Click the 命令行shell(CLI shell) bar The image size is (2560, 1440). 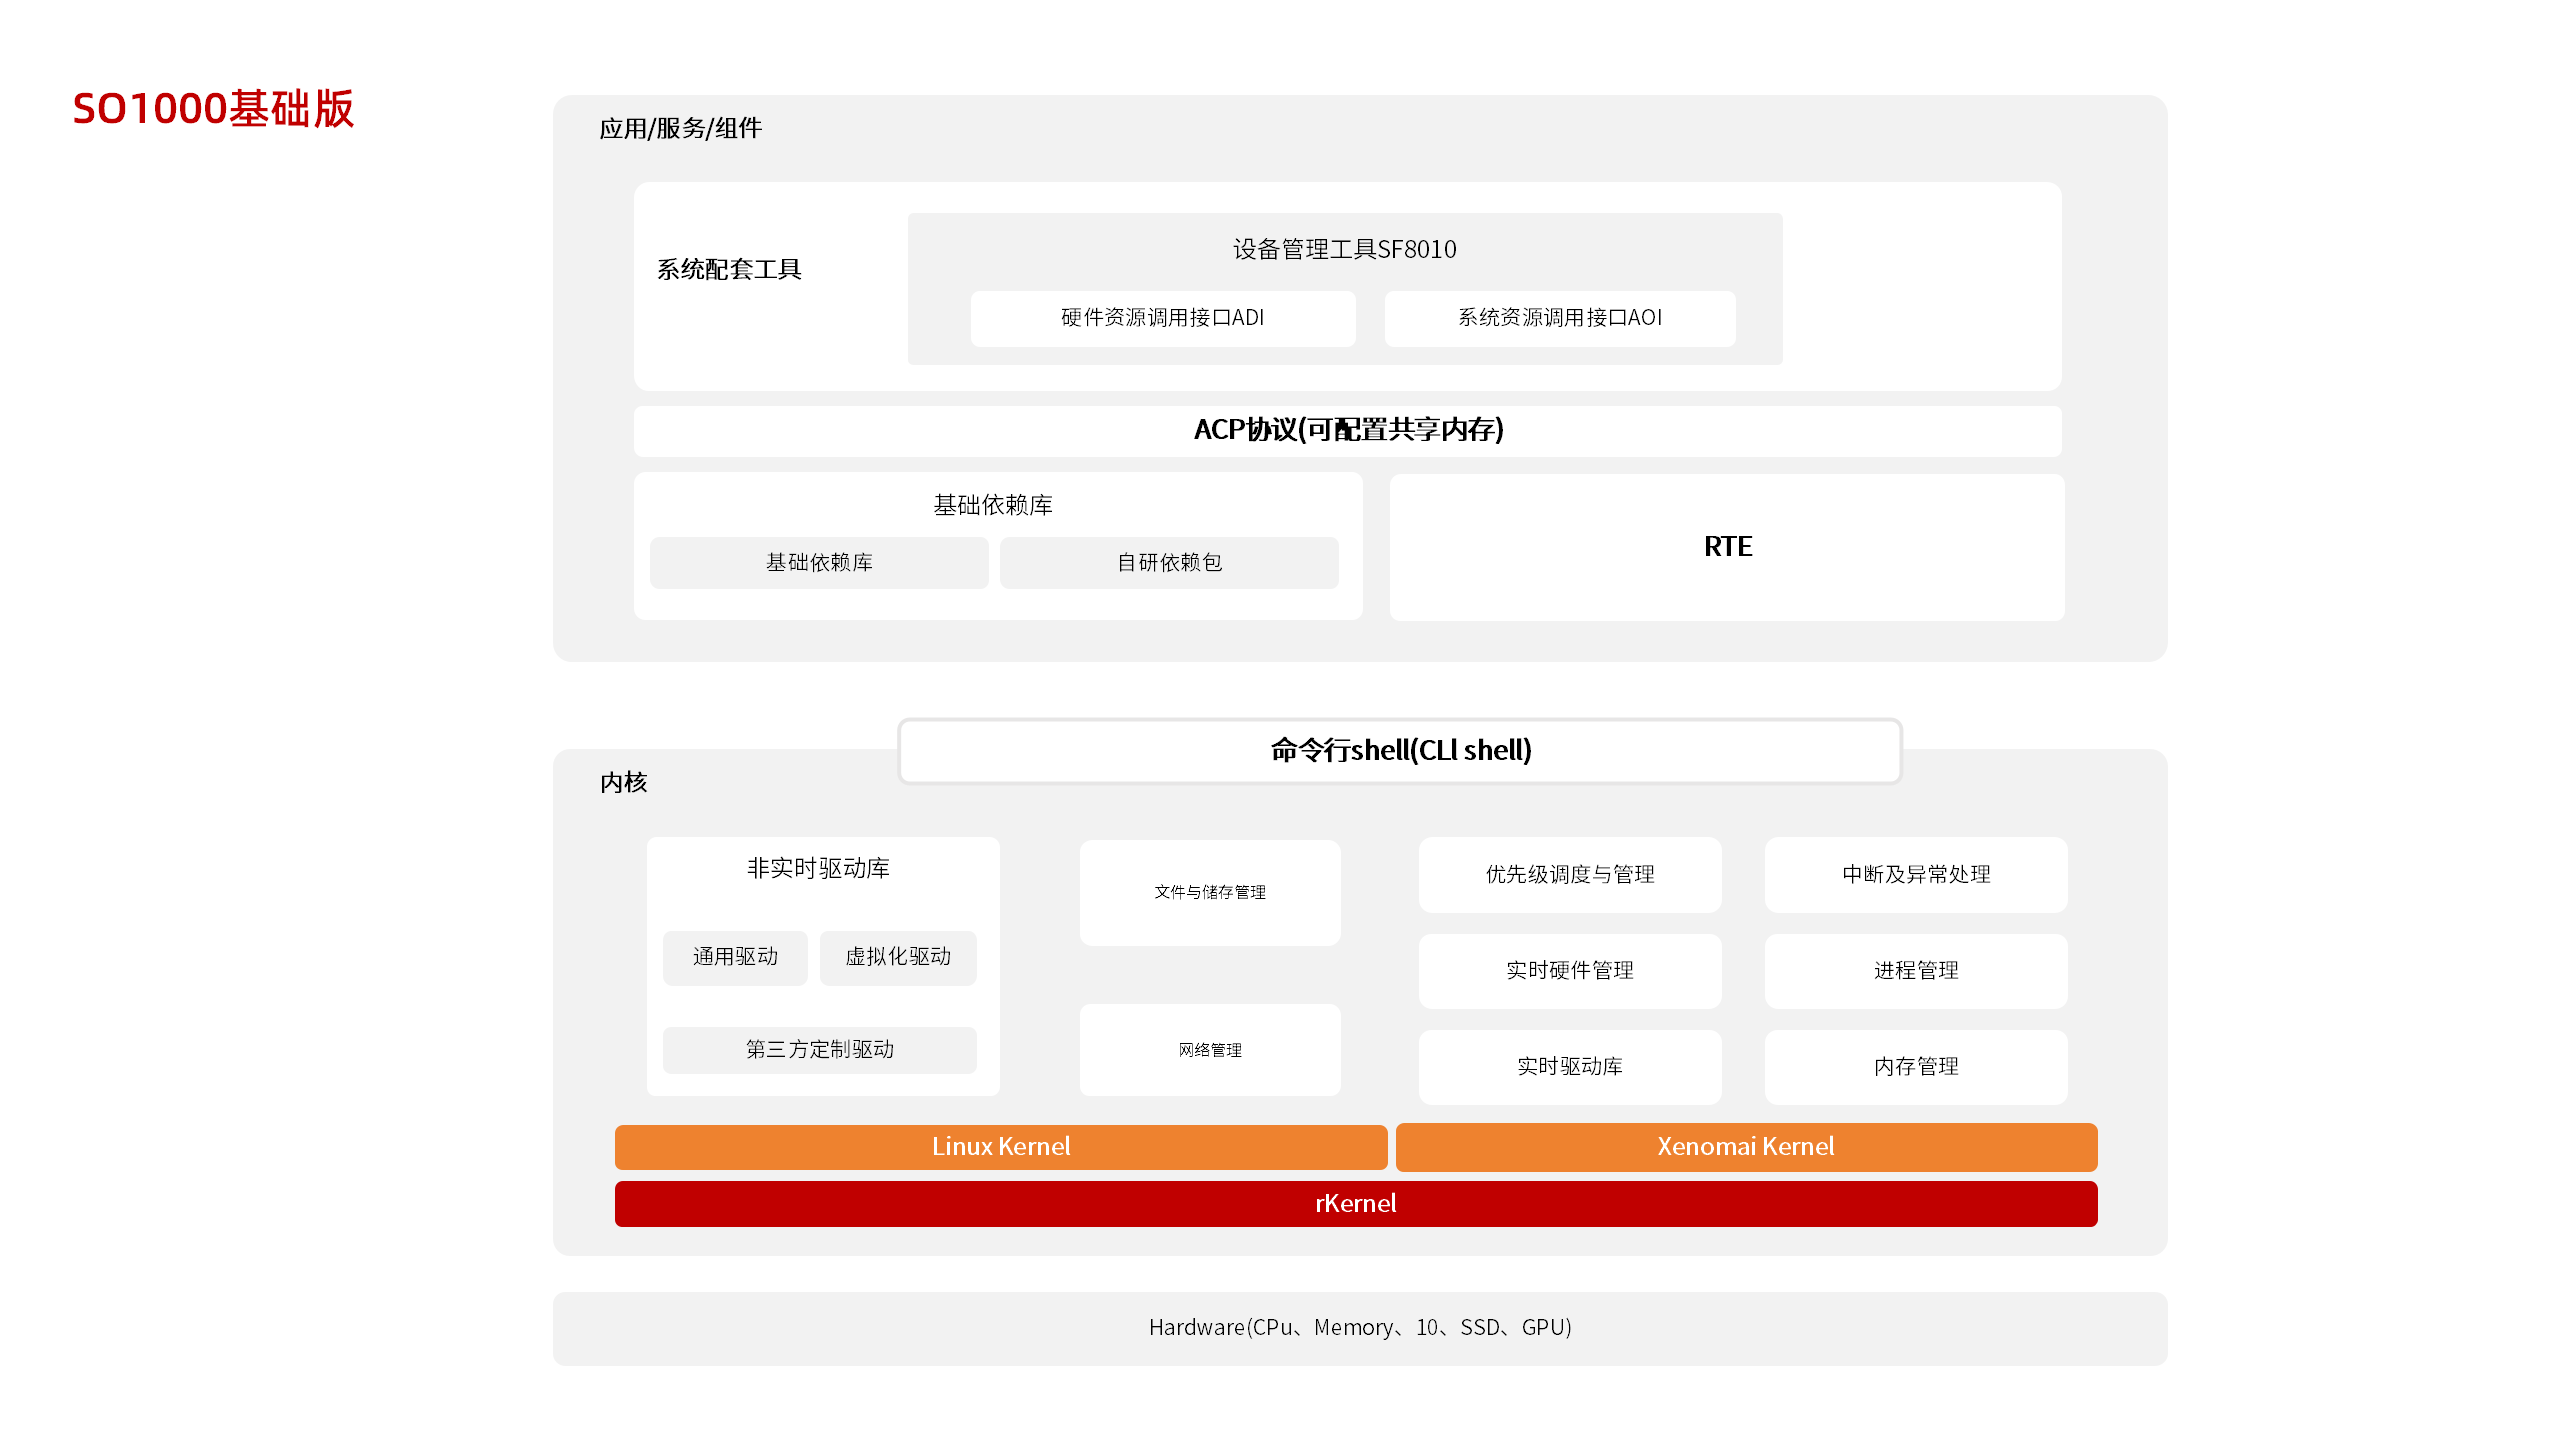tap(1399, 751)
